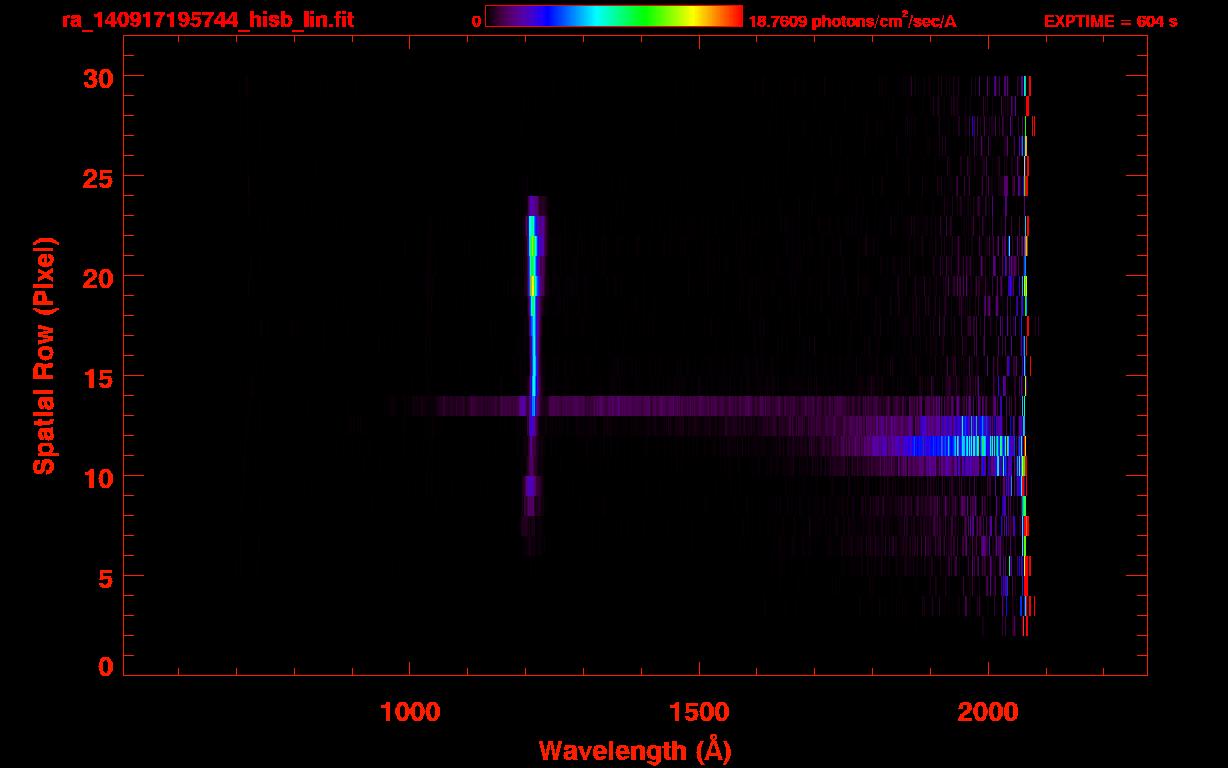
Task: Click the x-axis tick label 2000
Action: click(988, 713)
